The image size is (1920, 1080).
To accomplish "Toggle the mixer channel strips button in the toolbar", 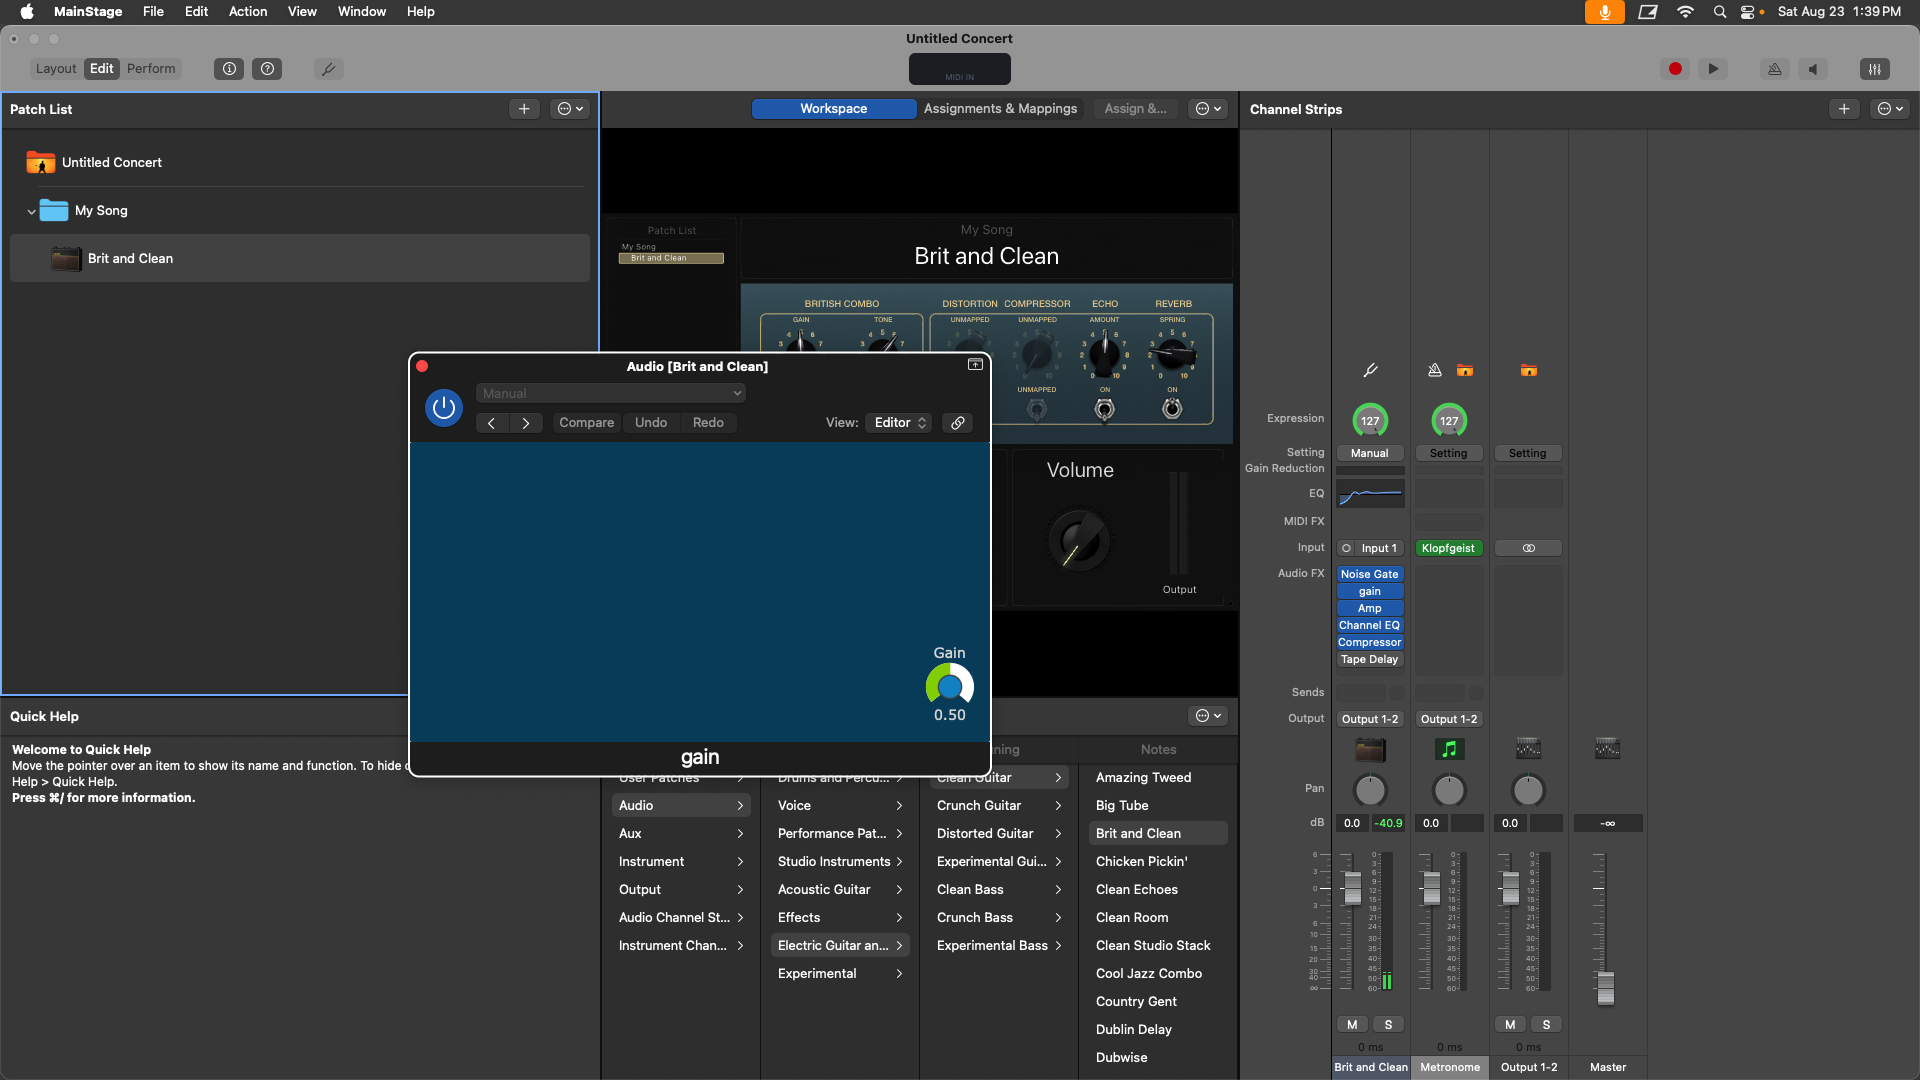I will 1875,69.
